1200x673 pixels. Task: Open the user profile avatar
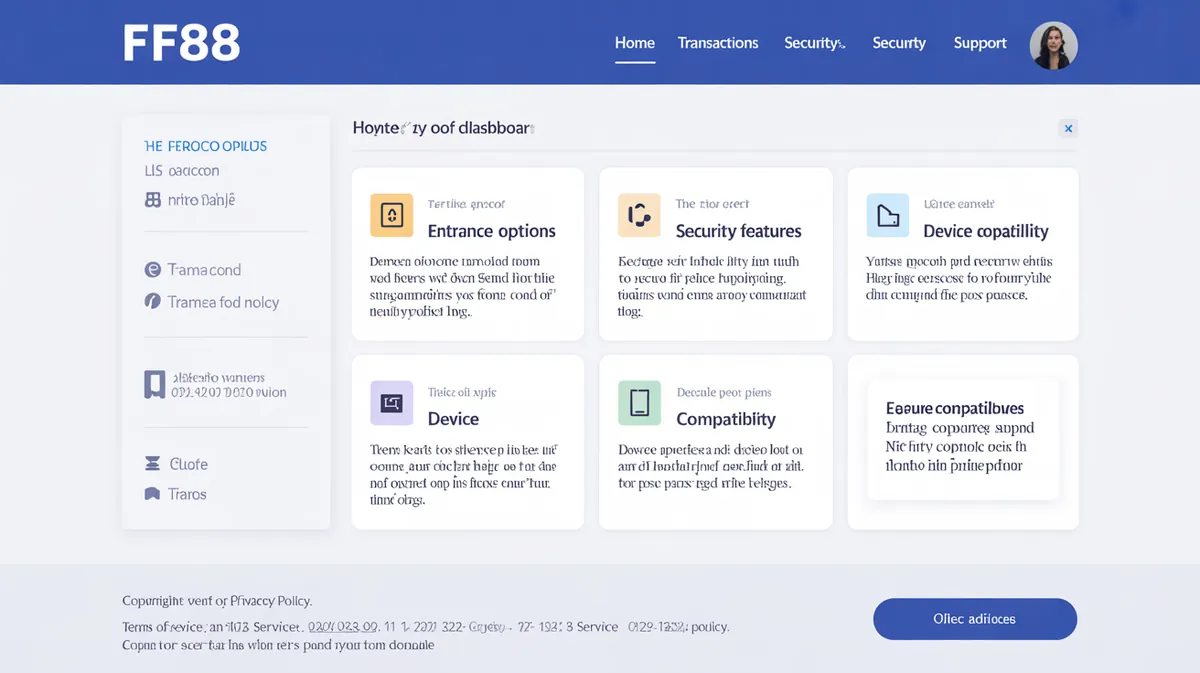click(1053, 46)
